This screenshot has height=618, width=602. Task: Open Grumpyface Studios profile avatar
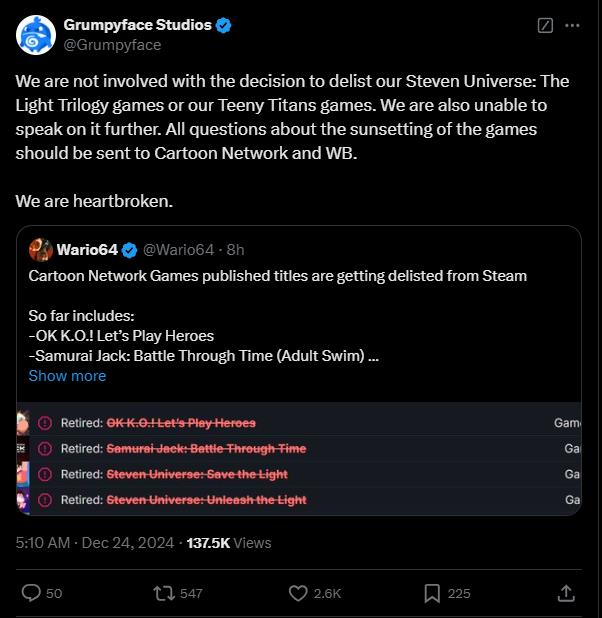35,35
